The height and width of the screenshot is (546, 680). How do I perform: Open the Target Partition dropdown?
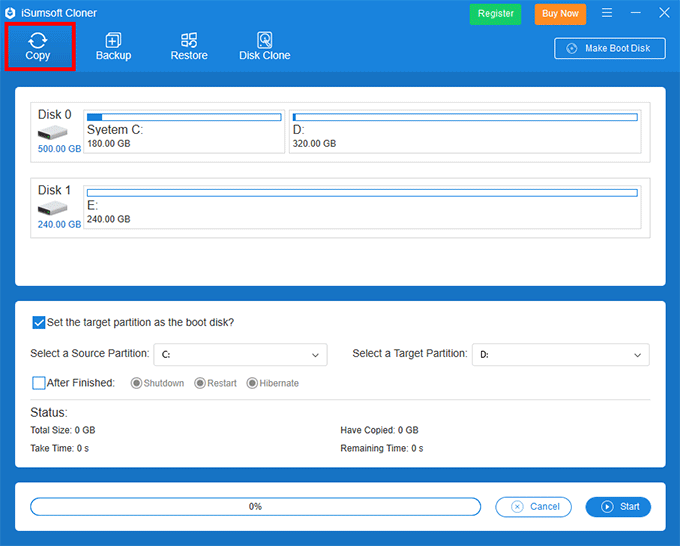[x=560, y=355]
